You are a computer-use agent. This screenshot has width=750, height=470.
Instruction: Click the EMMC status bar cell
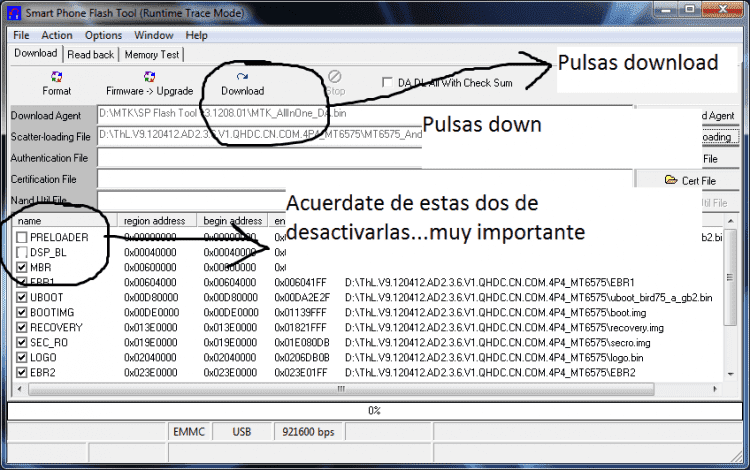[189, 432]
